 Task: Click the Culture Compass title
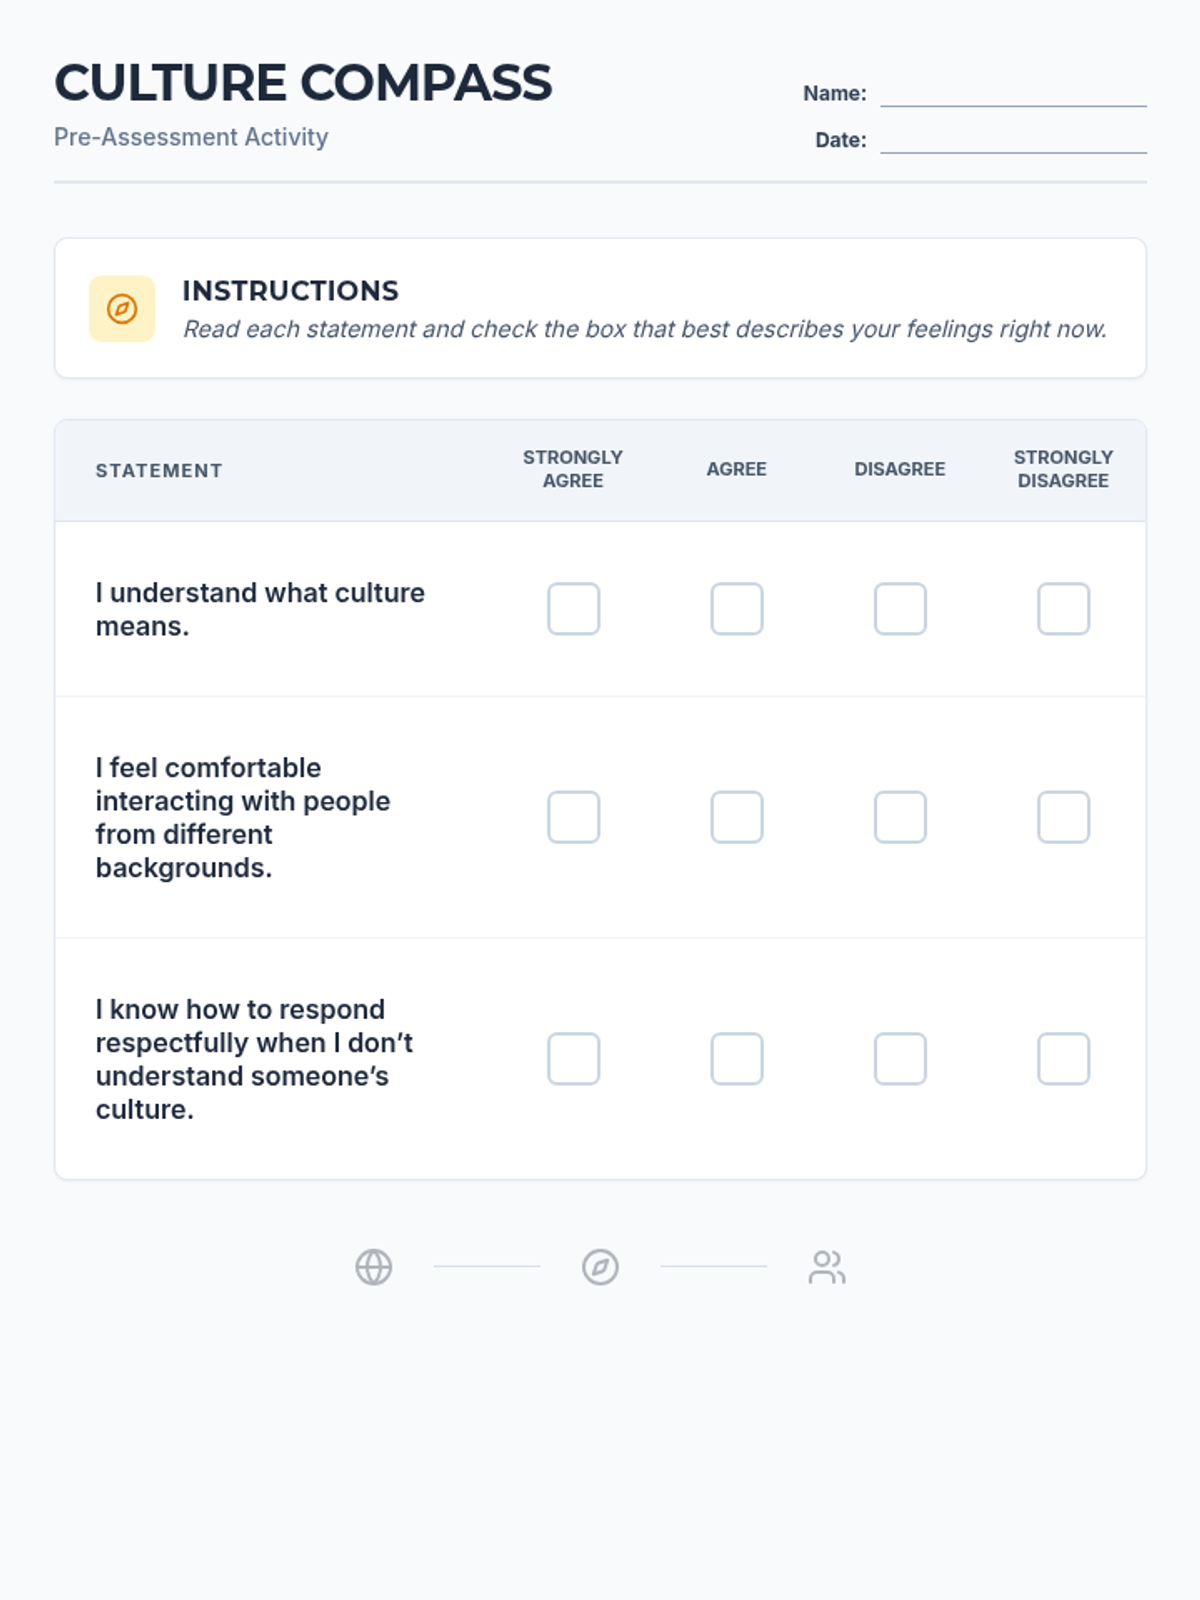(303, 83)
